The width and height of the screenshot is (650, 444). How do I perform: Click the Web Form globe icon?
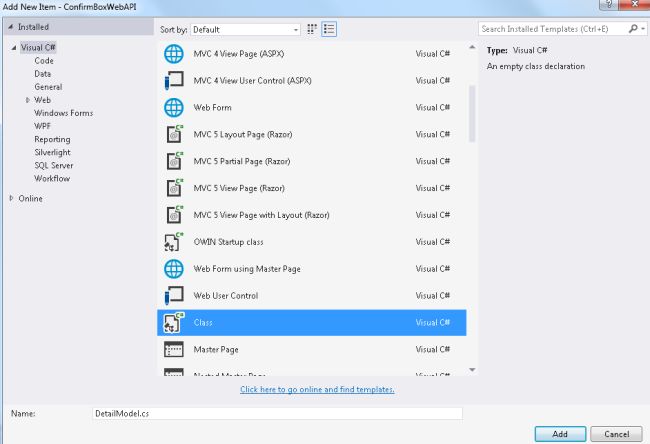click(x=174, y=107)
